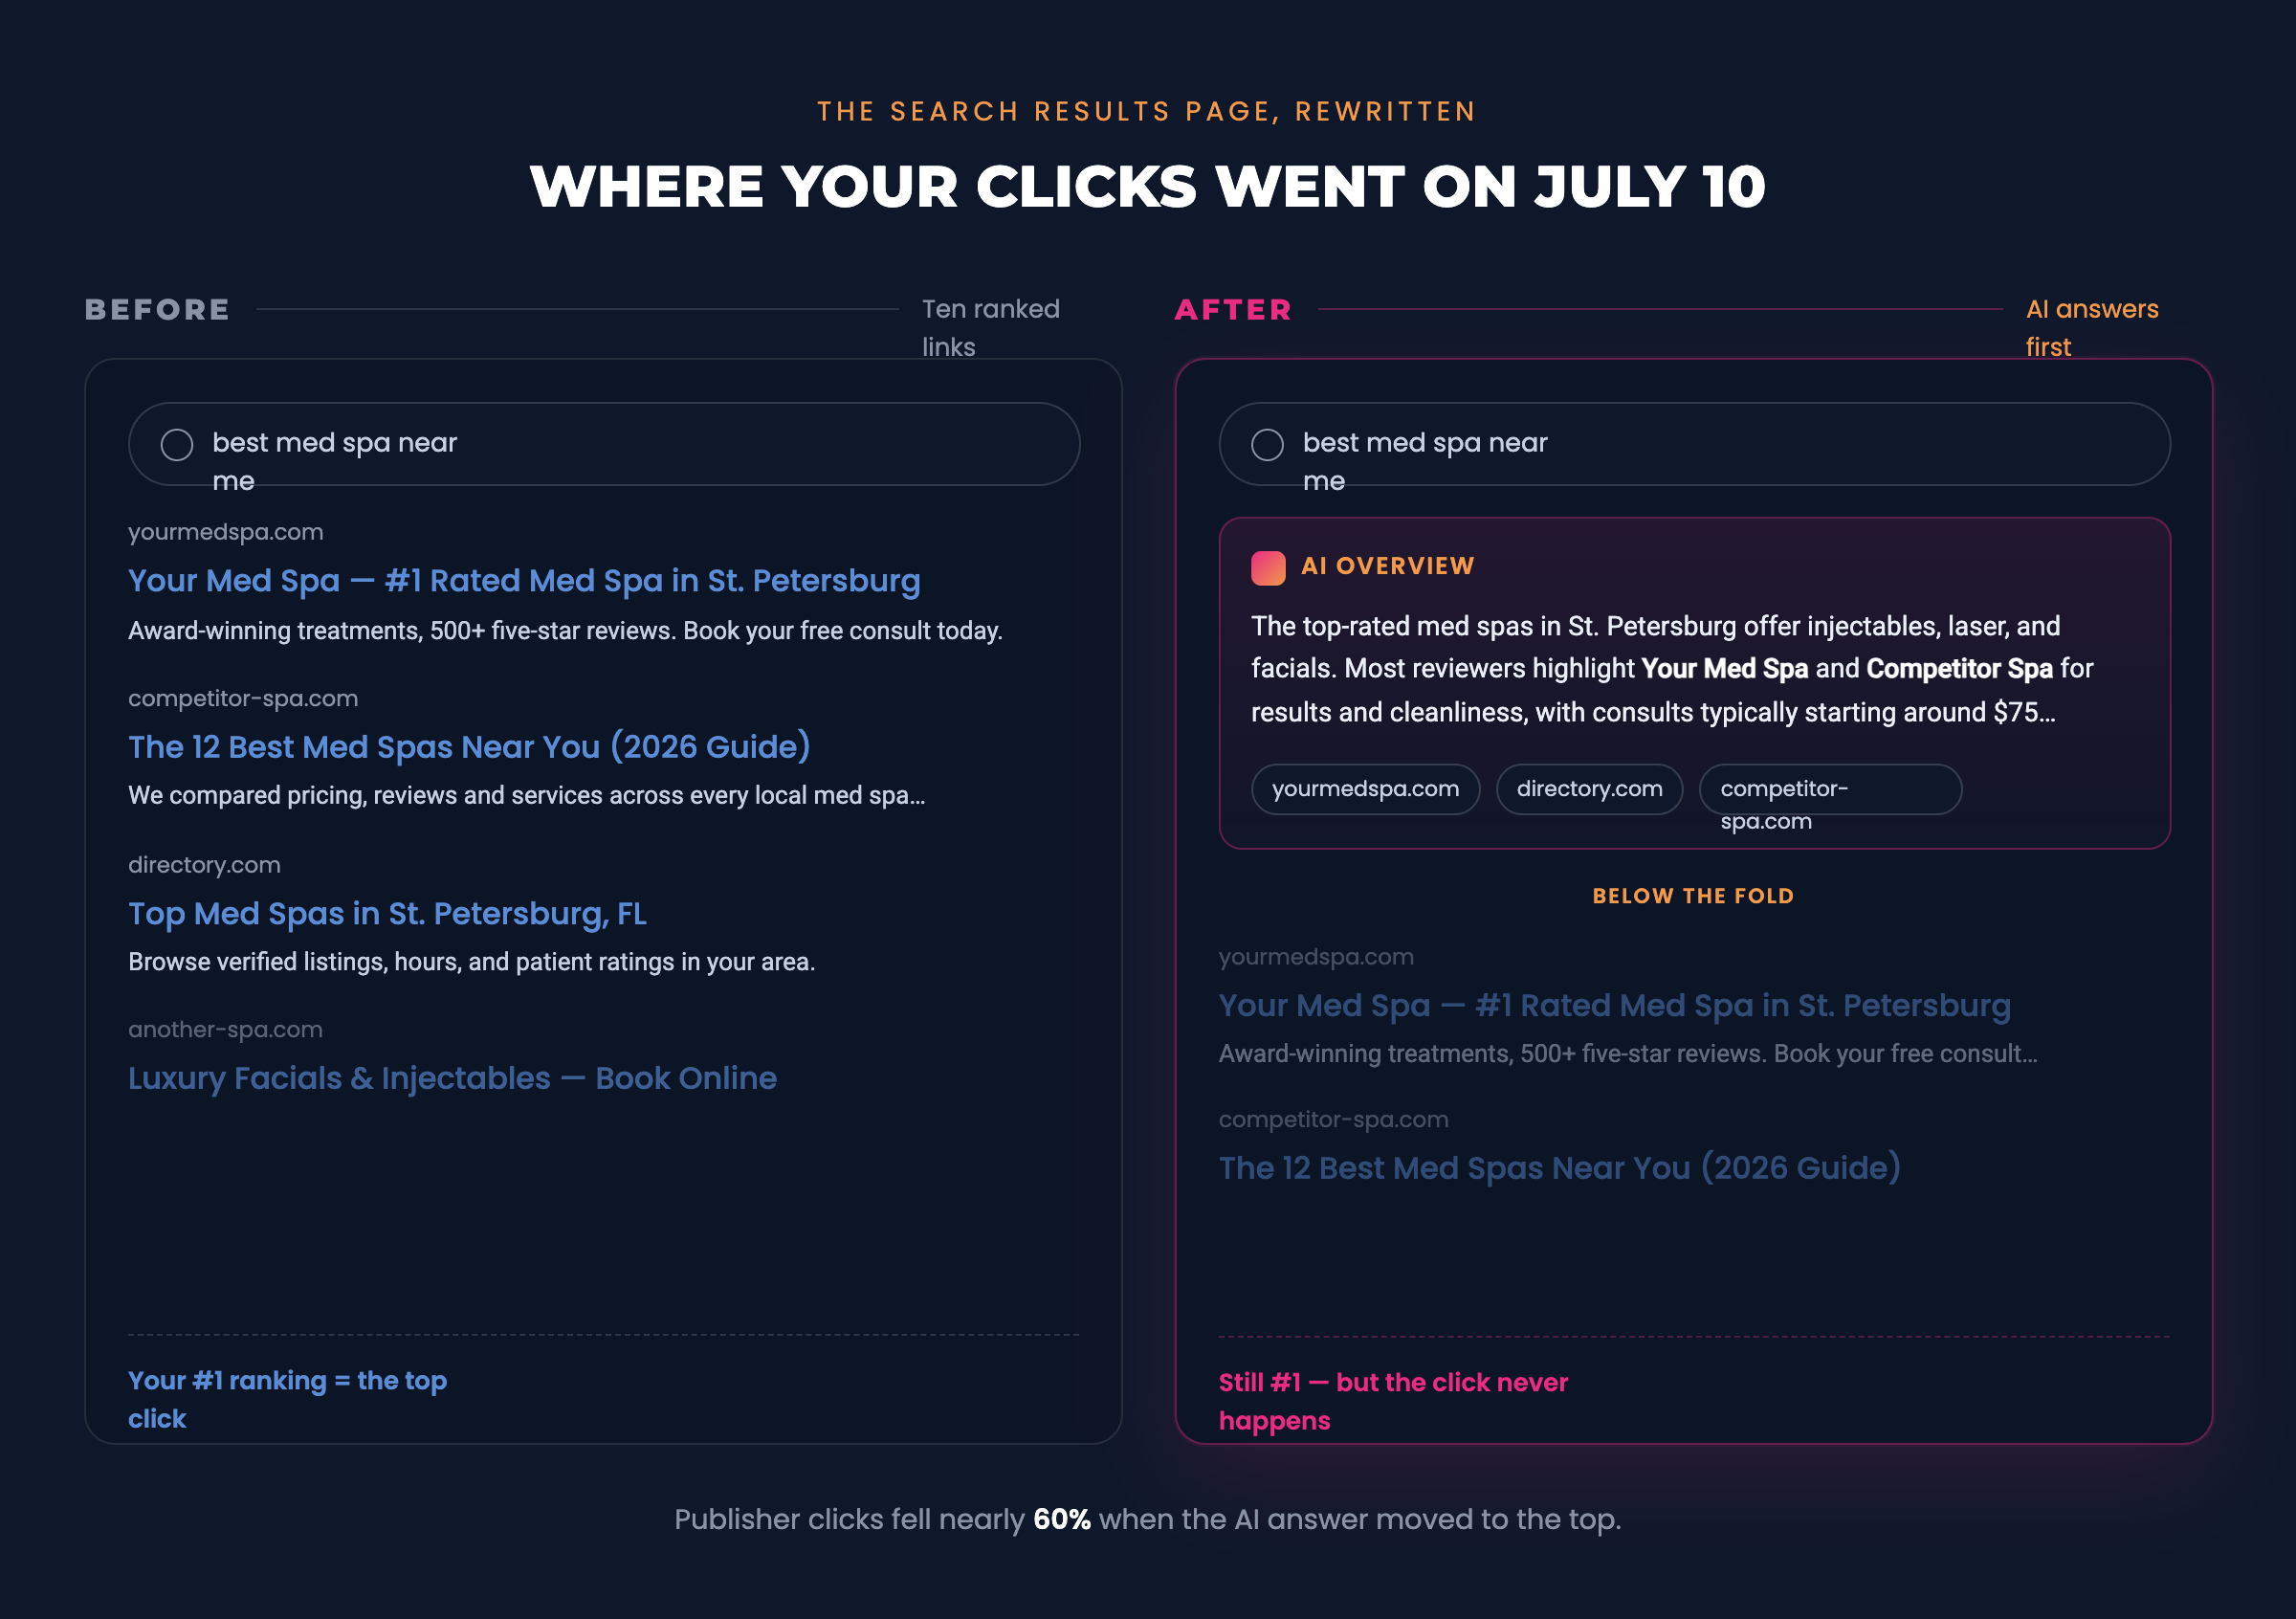The width and height of the screenshot is (2296, 1619).
Task: Open 'Top Med Spas in St. Petersburg, FL' result
Action: (x=387, y=913)
